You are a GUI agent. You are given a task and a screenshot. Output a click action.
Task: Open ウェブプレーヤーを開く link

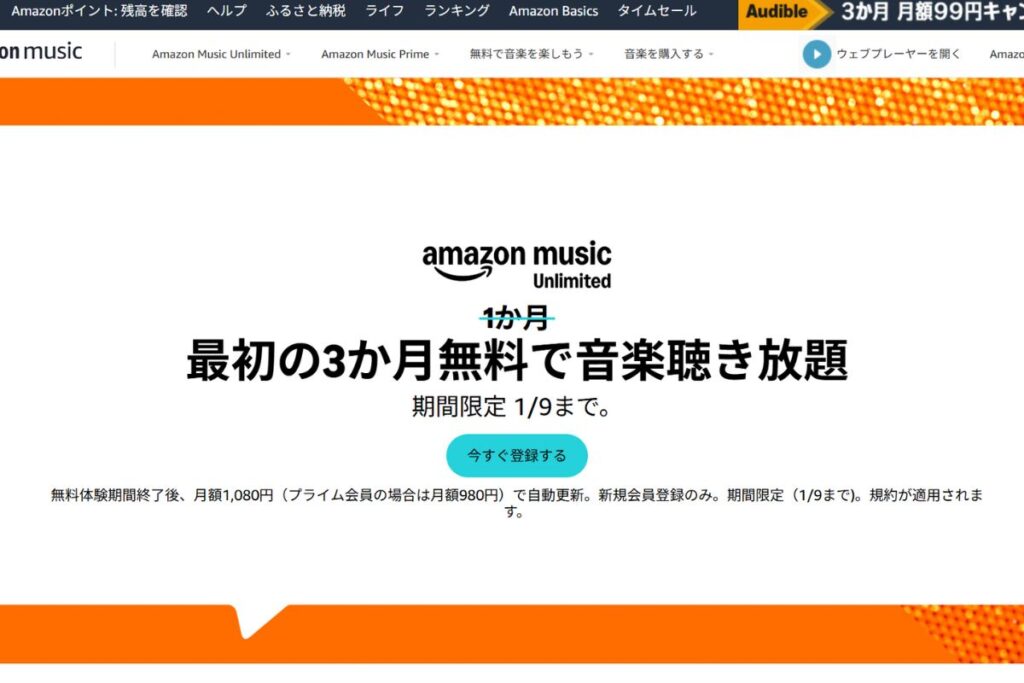pos(898,54)
